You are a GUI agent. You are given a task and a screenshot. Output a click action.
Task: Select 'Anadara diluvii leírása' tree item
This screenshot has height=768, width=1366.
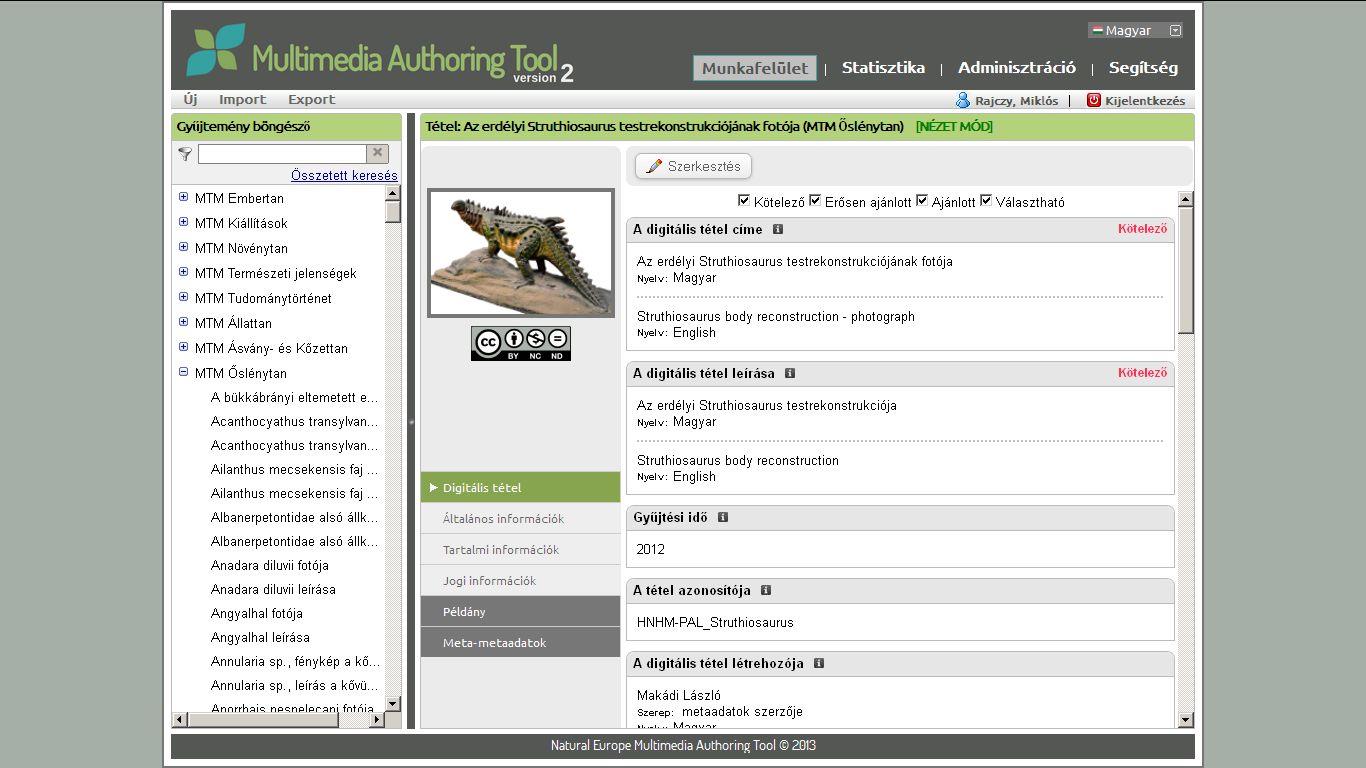[x=273, y=589]
